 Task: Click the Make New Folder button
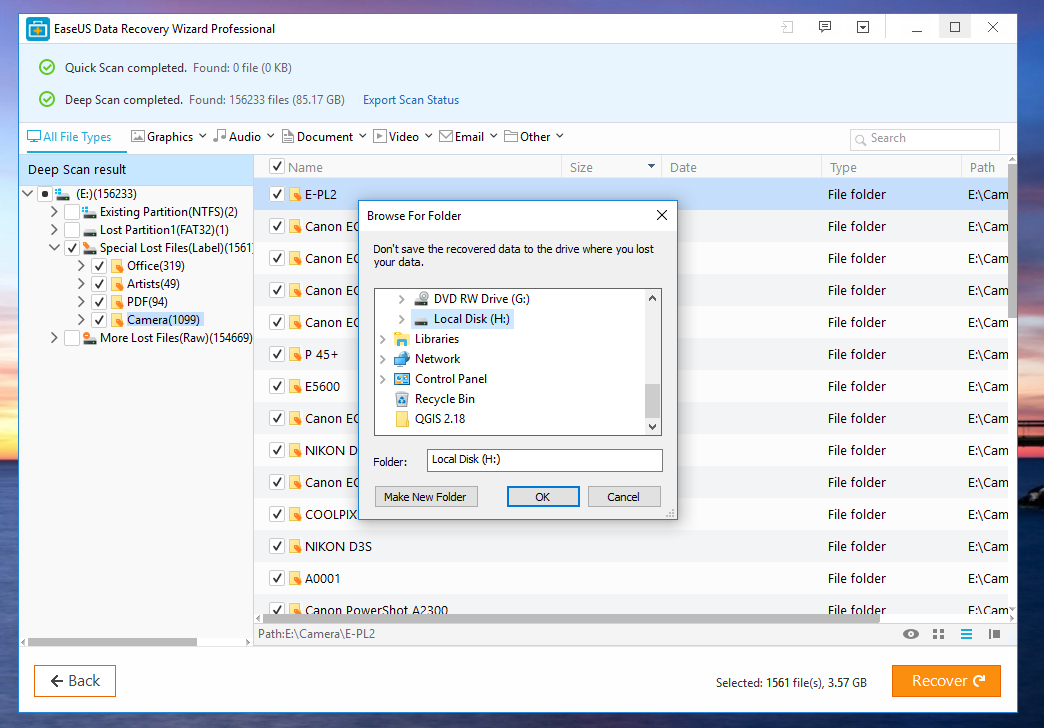point(425,497)
